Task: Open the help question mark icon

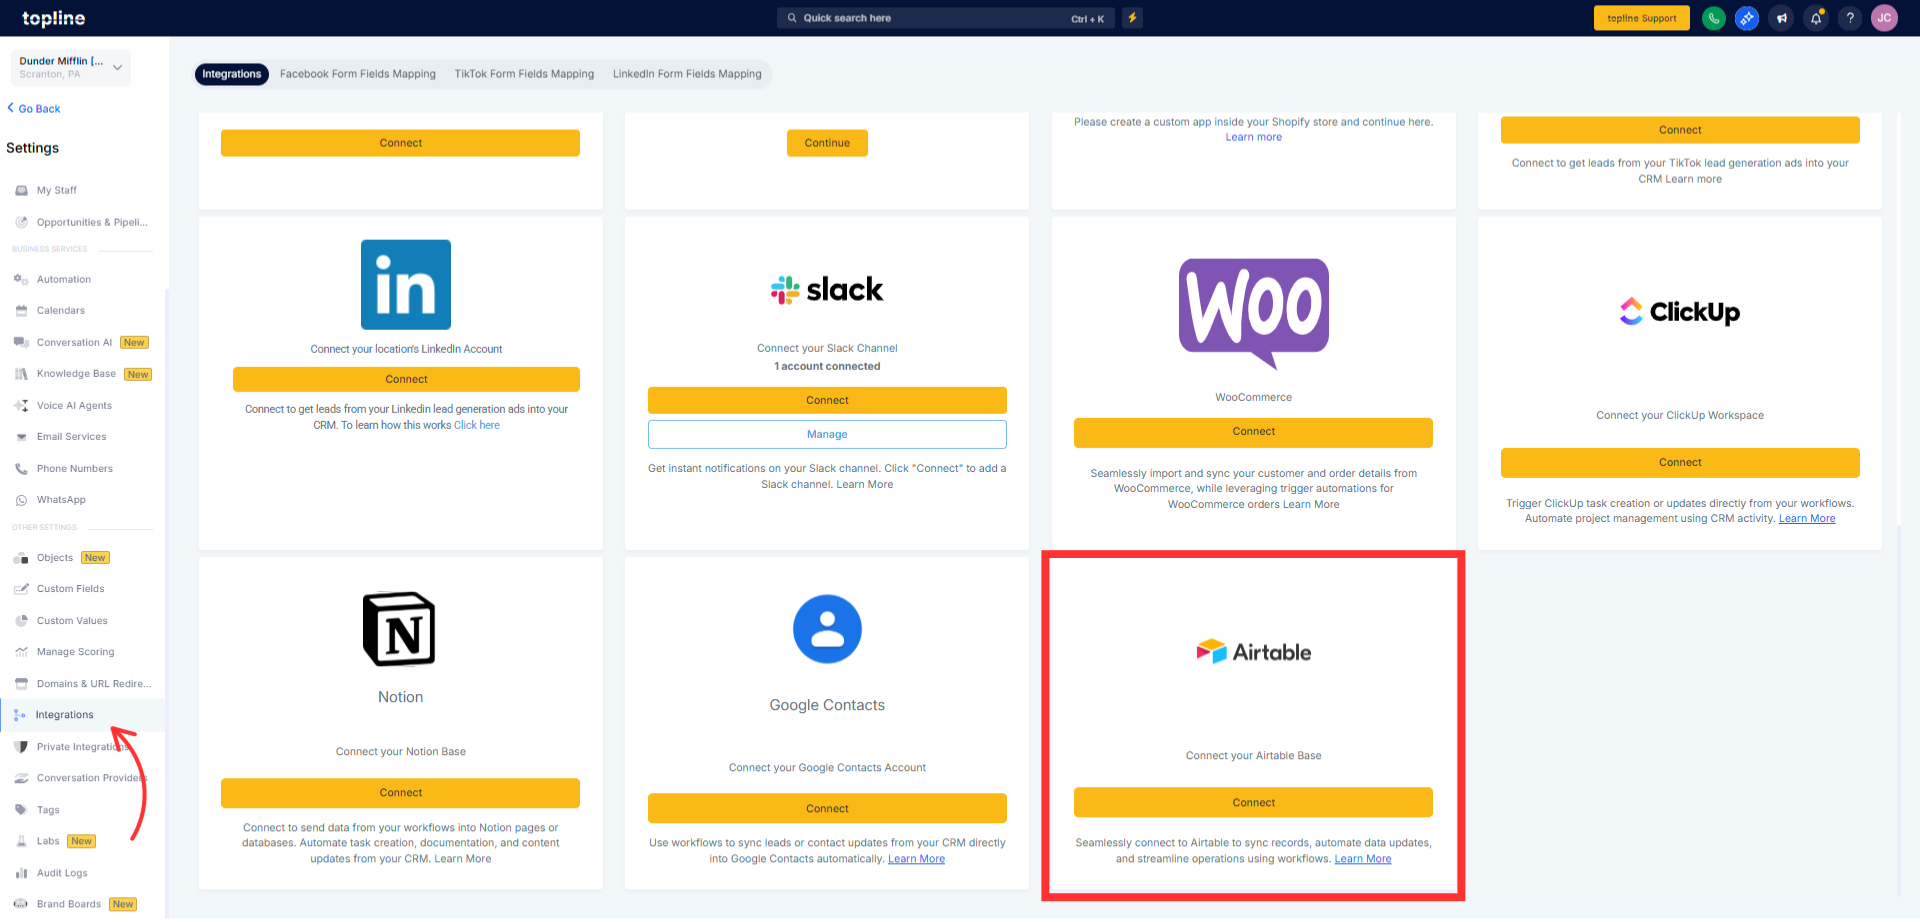Action: (1850, 18)
